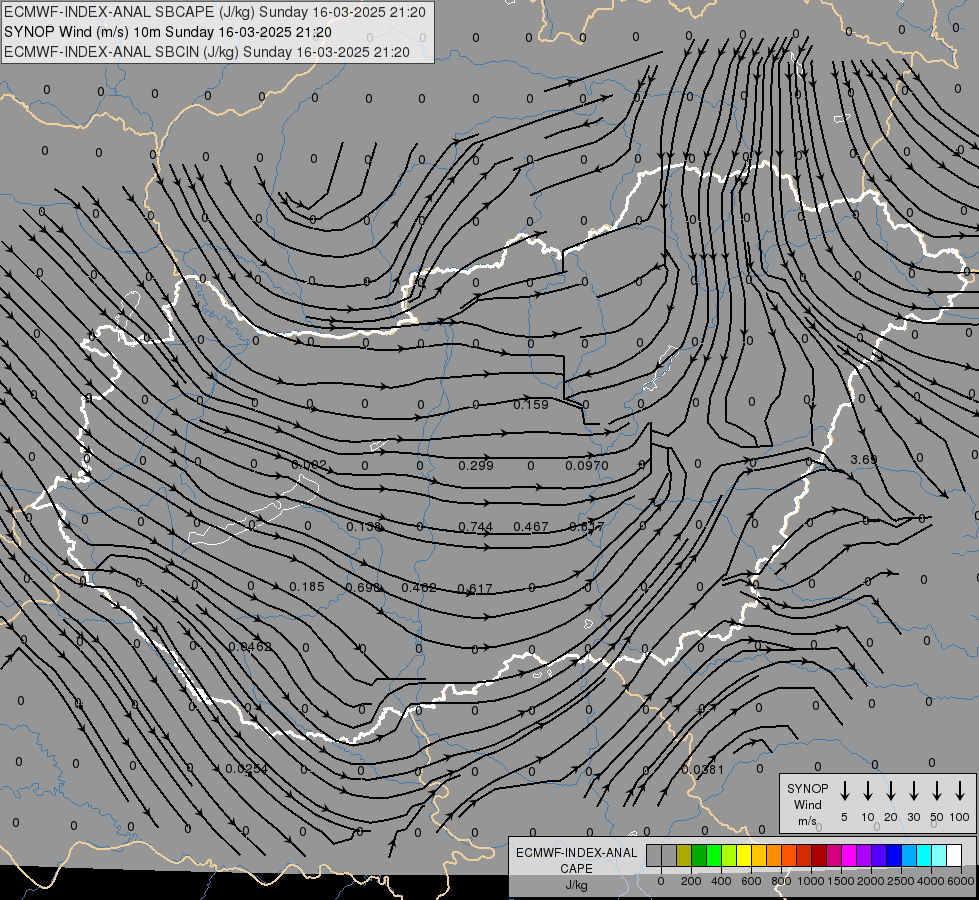Click the 2500 tick label on CAPE scale
This screenshot has width=979, height=900.
(901, 881)
